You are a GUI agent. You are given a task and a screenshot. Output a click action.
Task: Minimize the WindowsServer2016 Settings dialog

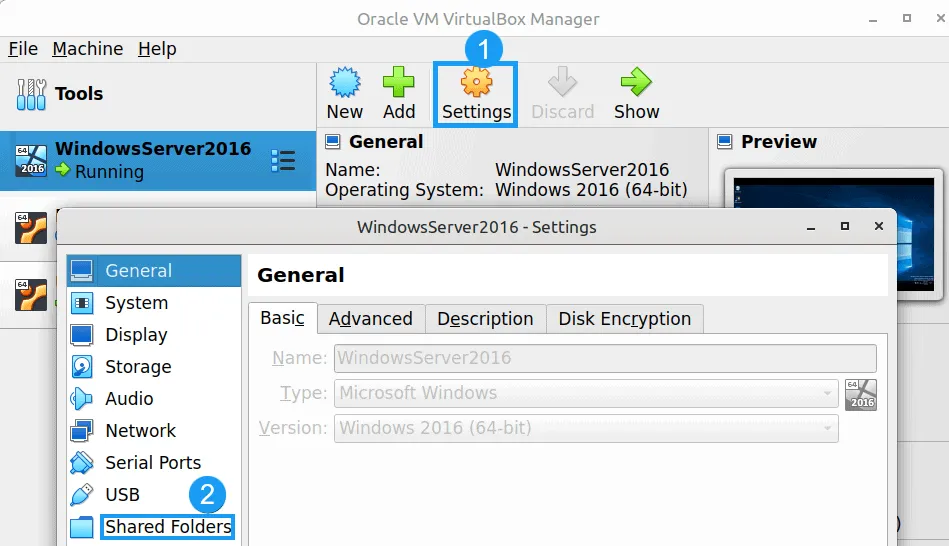tap(811, 227)
